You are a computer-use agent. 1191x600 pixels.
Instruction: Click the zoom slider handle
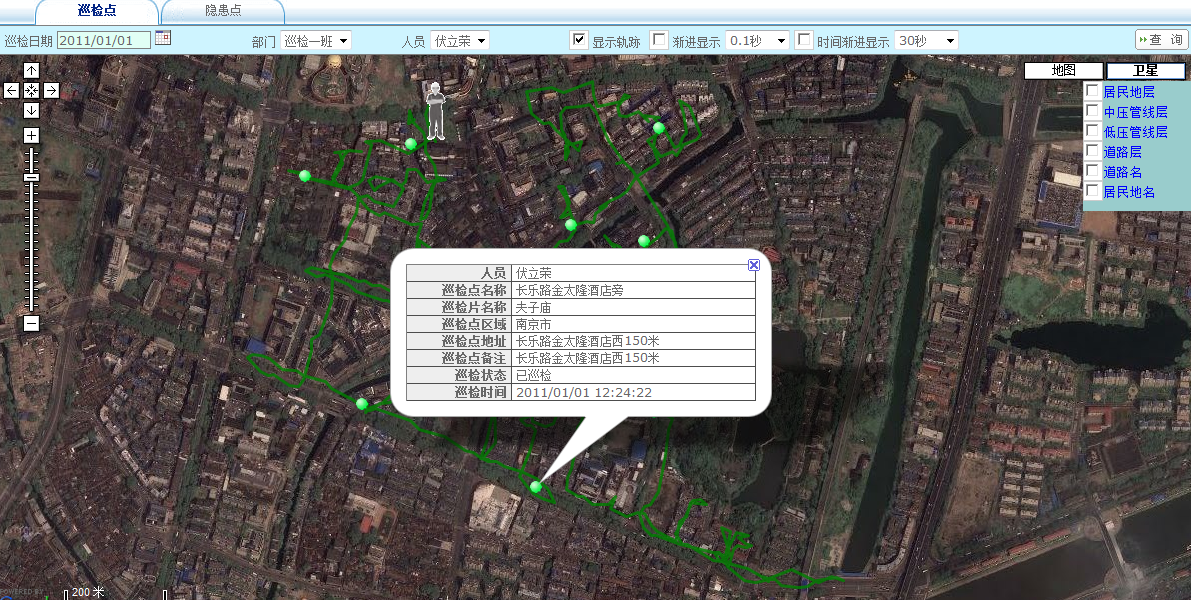point(31,177)
